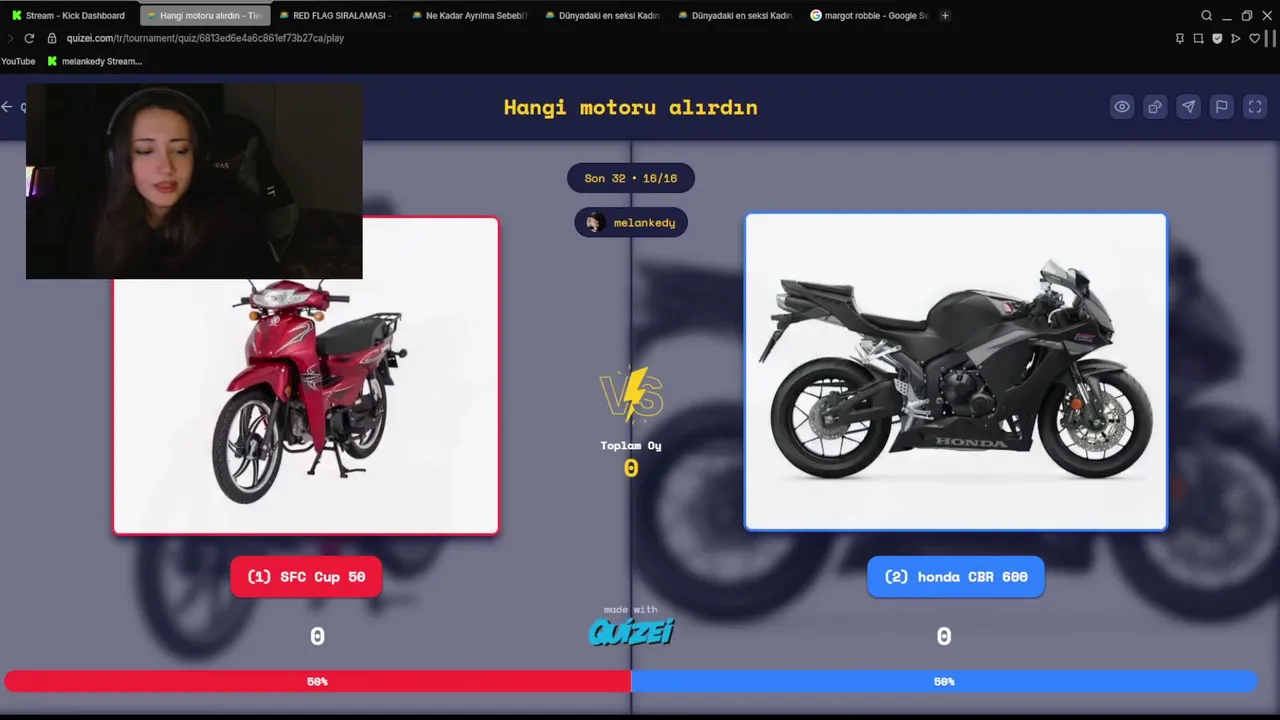
Task: Open a new tab with the plus button
Action: point(945,15)
